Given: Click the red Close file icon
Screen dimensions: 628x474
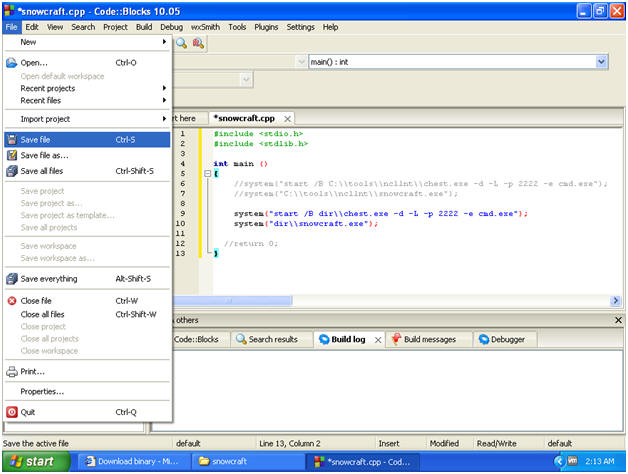Looking at the screenshot, I should (12, 301).
